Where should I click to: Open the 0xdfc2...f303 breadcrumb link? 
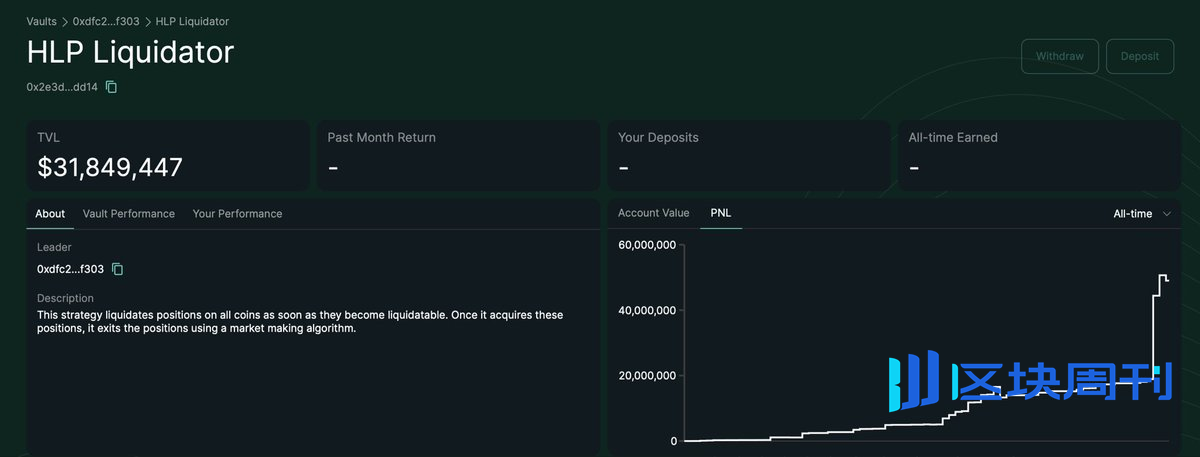pos(106,21)
